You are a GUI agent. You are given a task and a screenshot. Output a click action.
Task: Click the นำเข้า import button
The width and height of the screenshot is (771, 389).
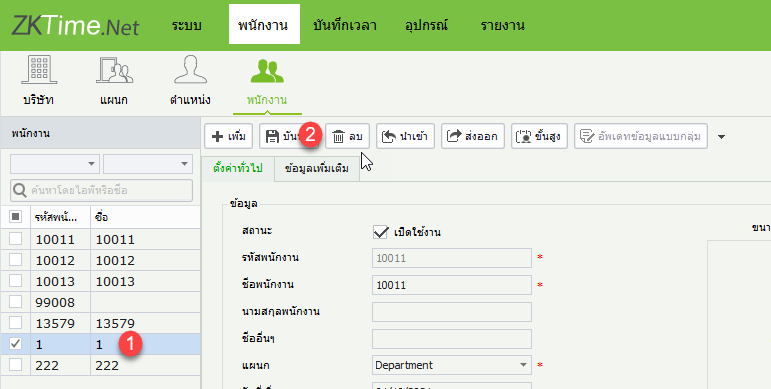click(405, 136)
